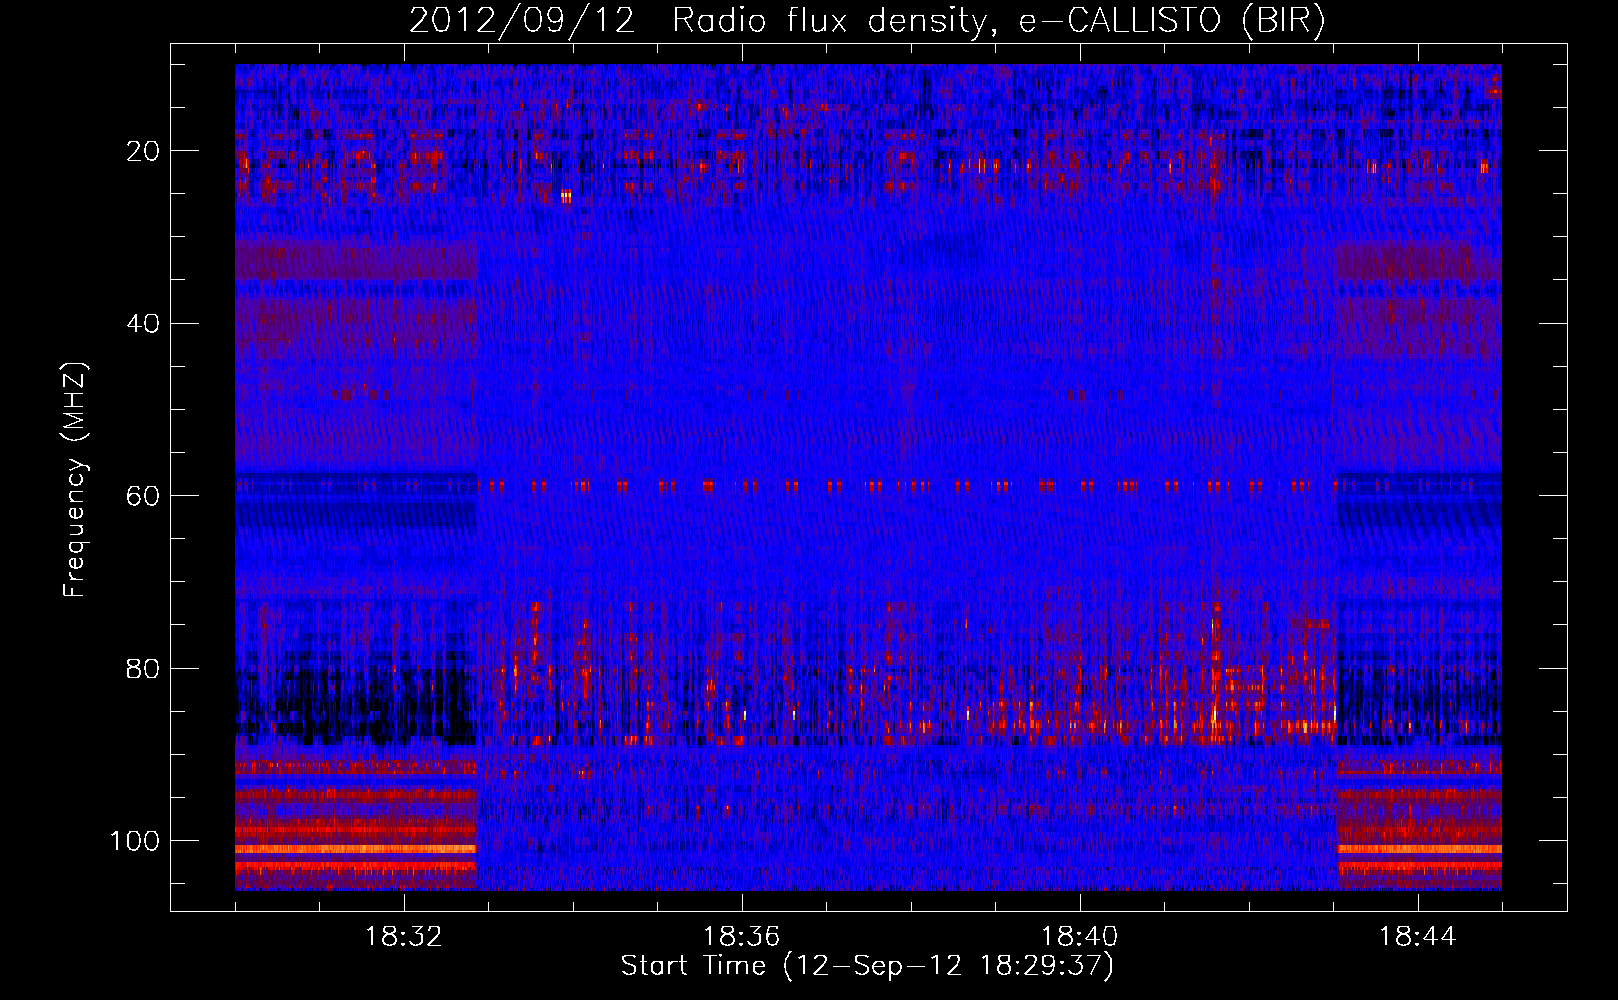Click the 'Frequency (MHZ)' y-axis label
Screen dimensions: 1618x1000
75,480
